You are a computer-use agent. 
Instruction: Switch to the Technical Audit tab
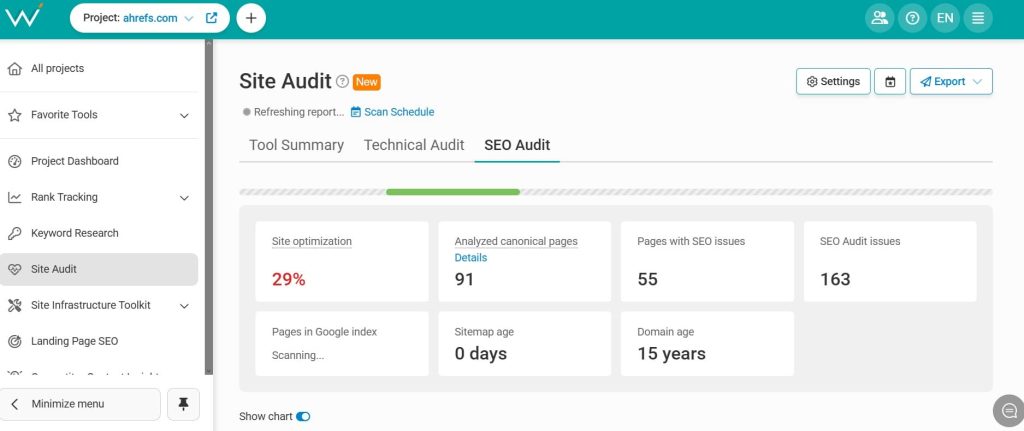click(x=414, y=145)
